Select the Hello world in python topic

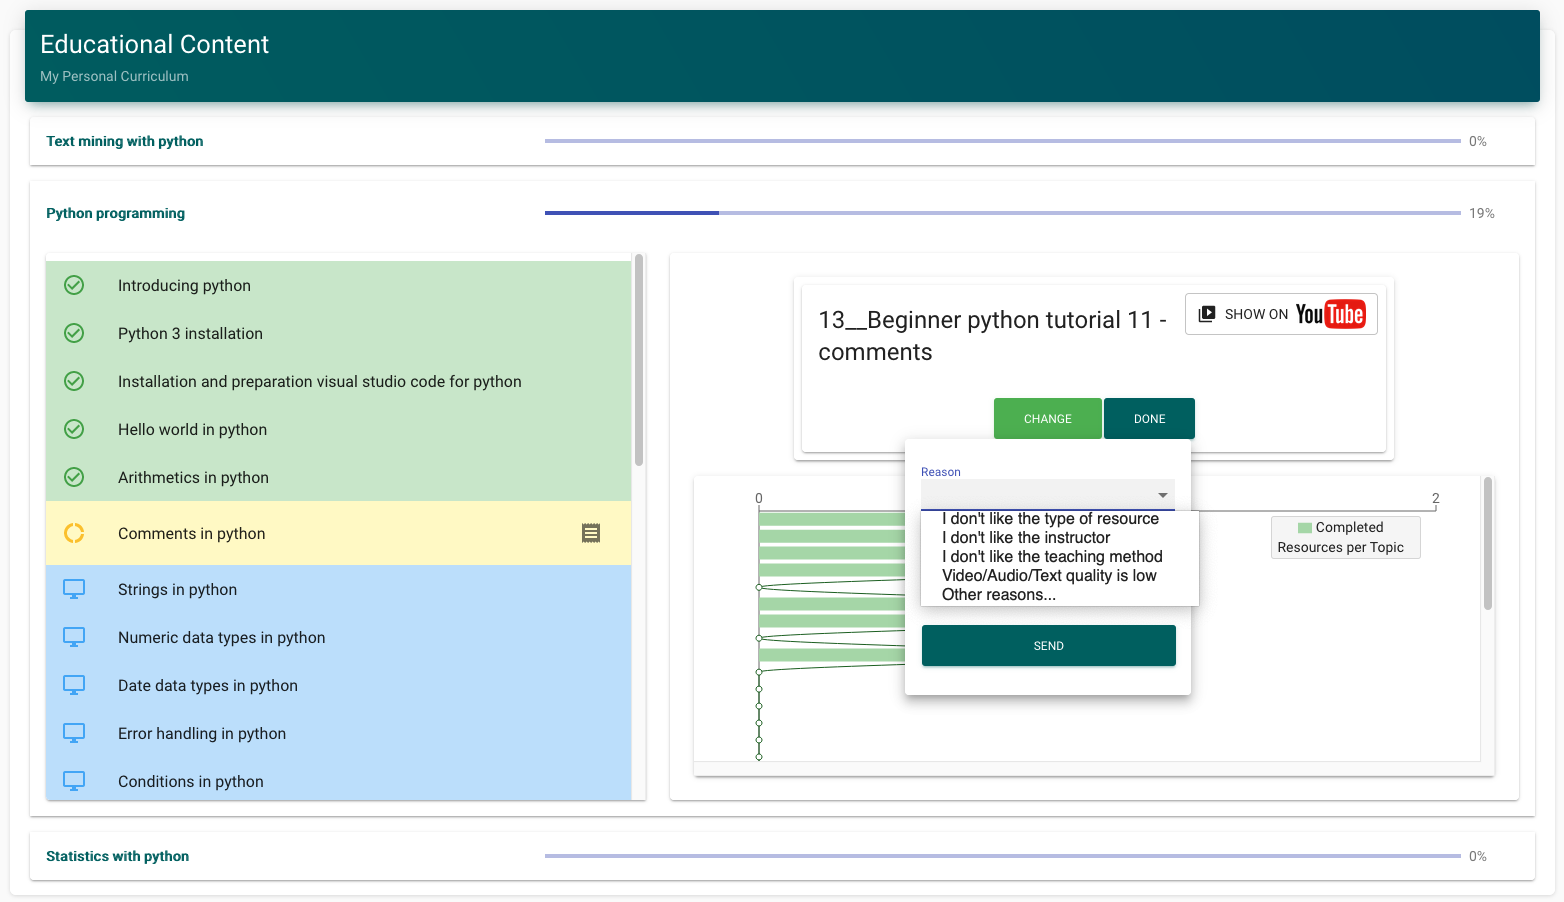pos(339,429)
